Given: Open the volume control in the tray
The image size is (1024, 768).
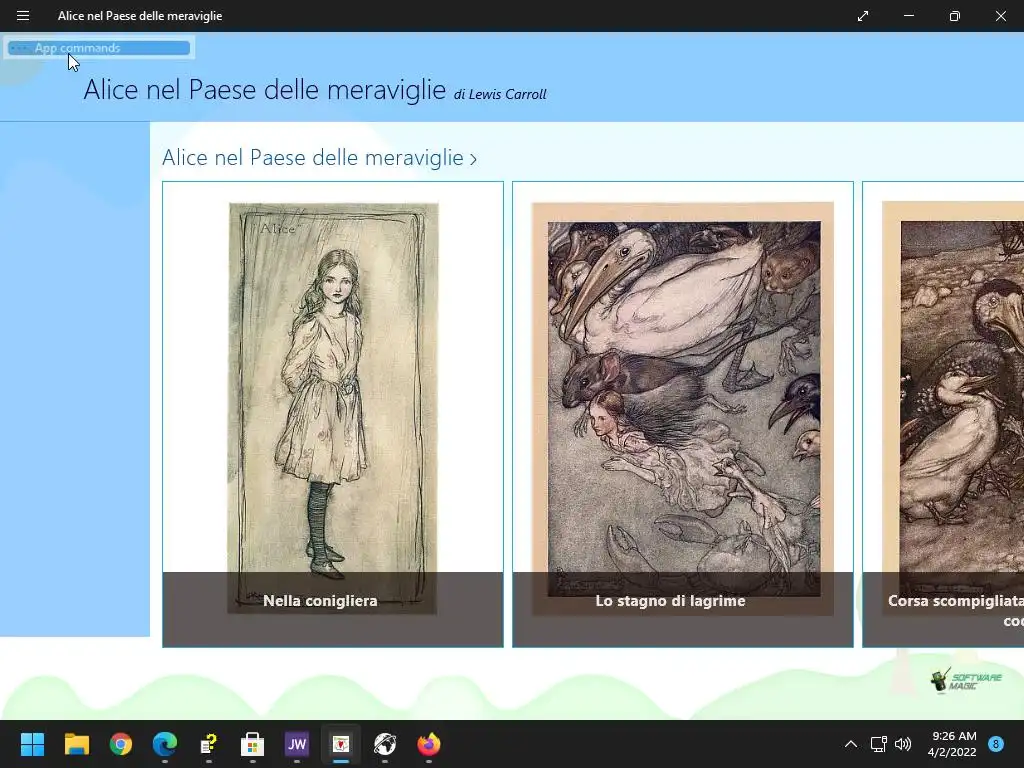Looking at the screenshot, I should (x=903, y=744).
